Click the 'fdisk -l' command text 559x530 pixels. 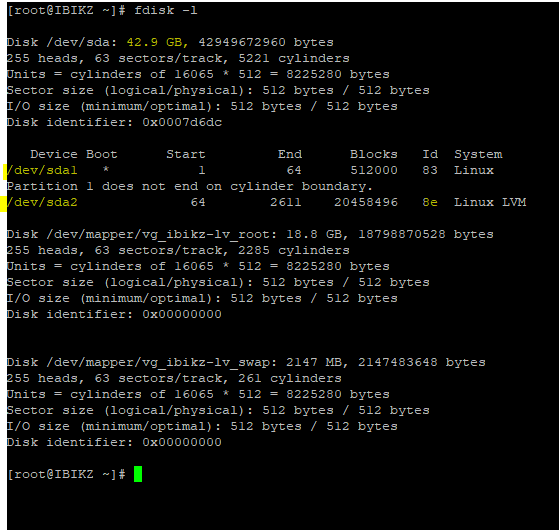point(166,10)
